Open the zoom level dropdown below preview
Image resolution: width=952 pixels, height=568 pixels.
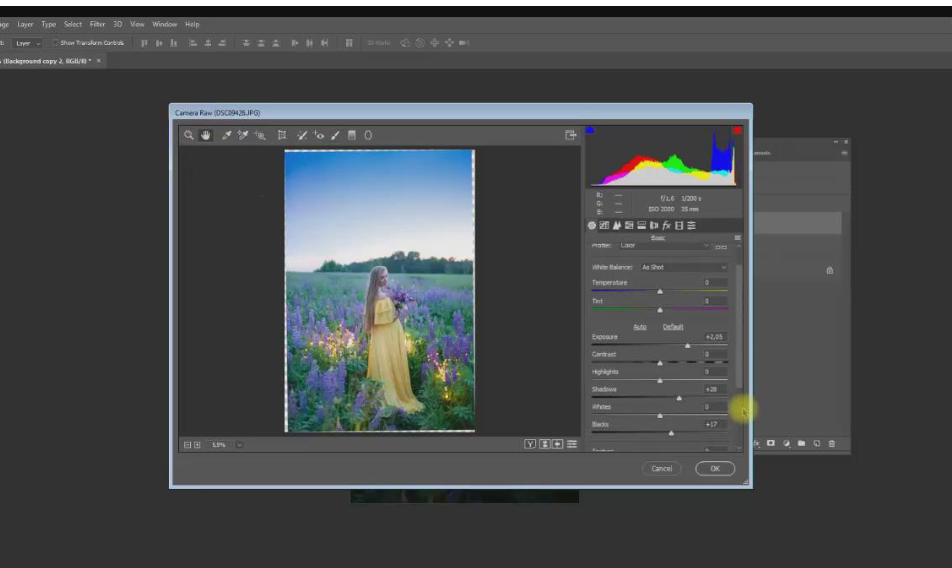coord(239,444)
